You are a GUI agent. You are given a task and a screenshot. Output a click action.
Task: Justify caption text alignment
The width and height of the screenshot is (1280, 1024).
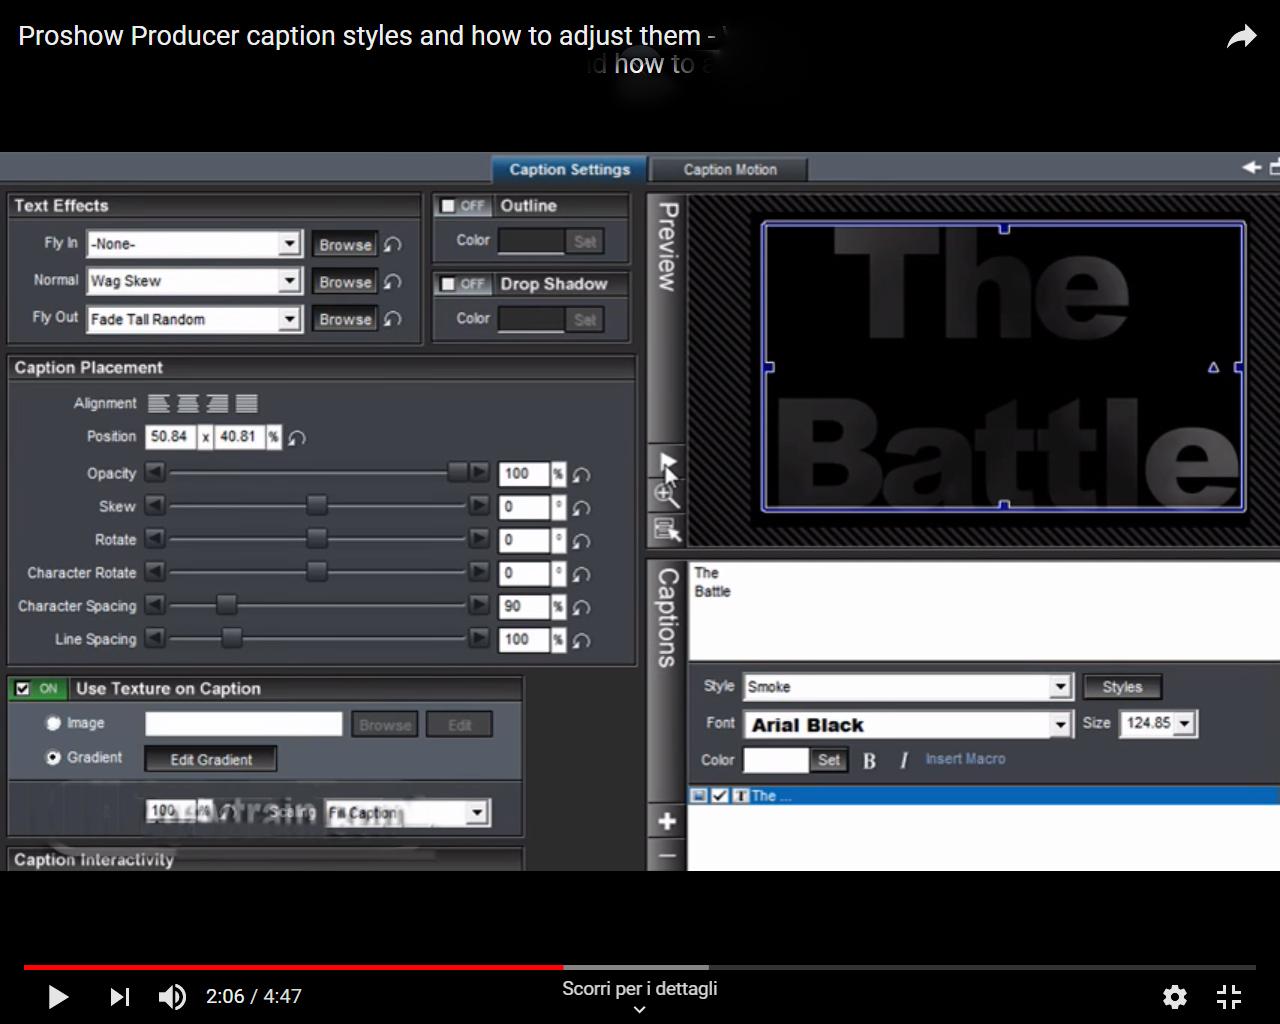[246, 403]
